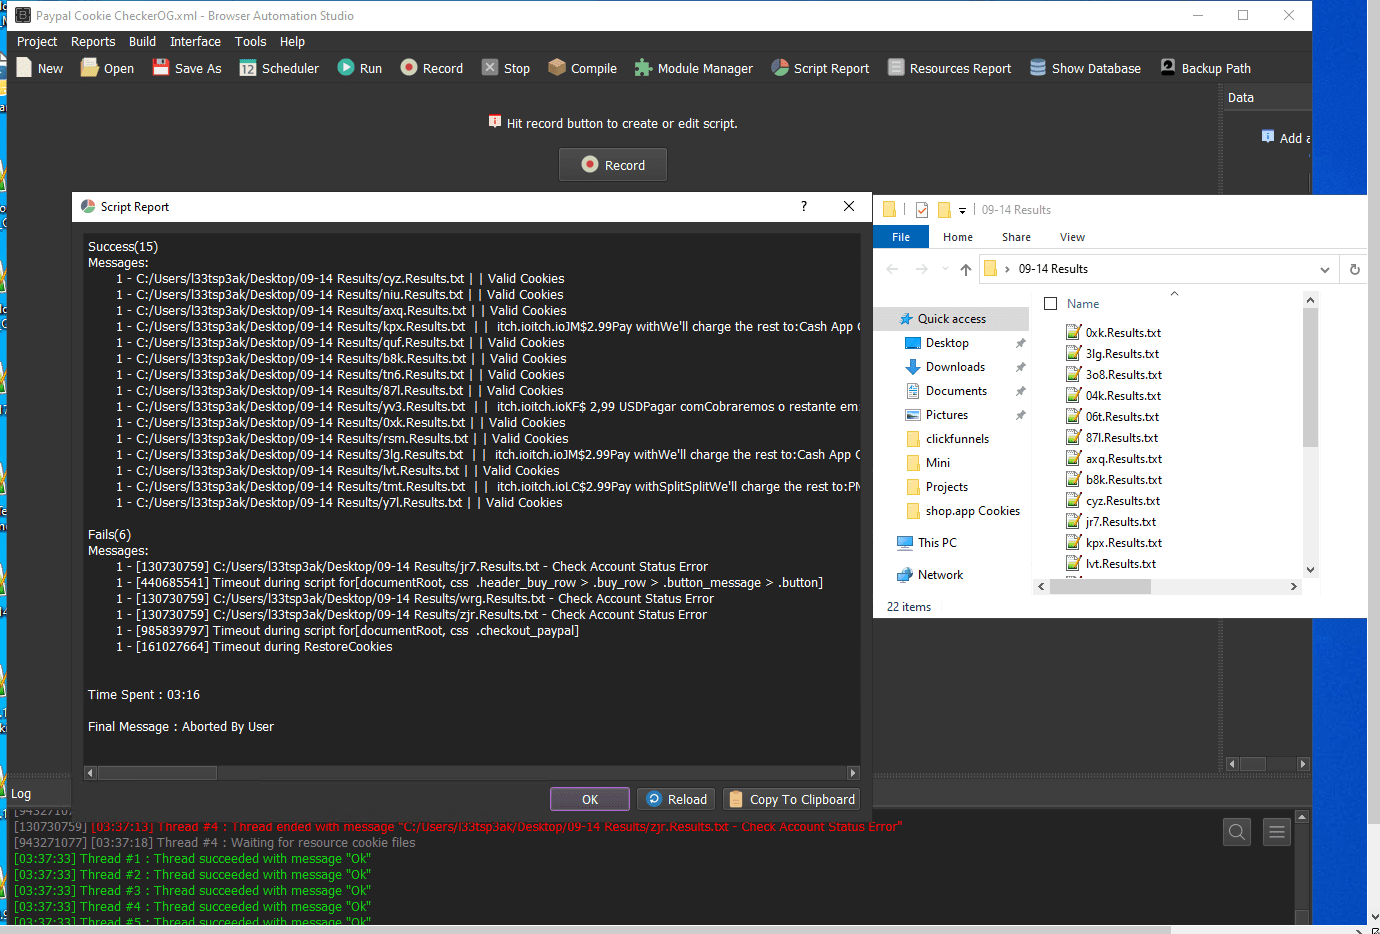Screen dimensions: 1380x934
Task: Click the Explorer address bar path field
Action: coord(1157,269)
